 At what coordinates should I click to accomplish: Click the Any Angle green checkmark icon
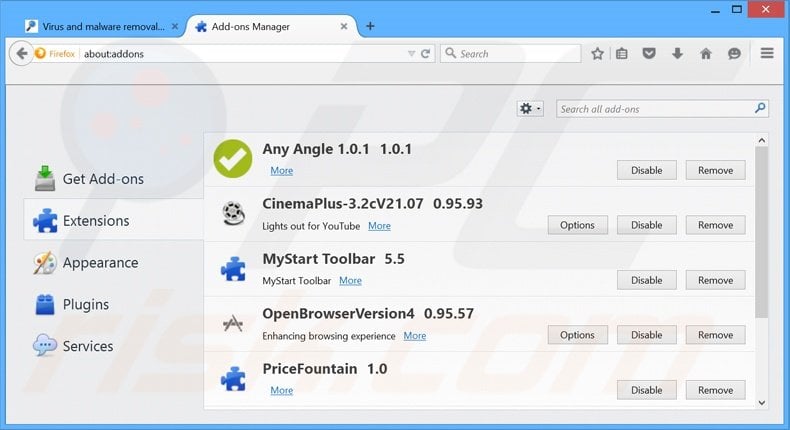point(233,159)
